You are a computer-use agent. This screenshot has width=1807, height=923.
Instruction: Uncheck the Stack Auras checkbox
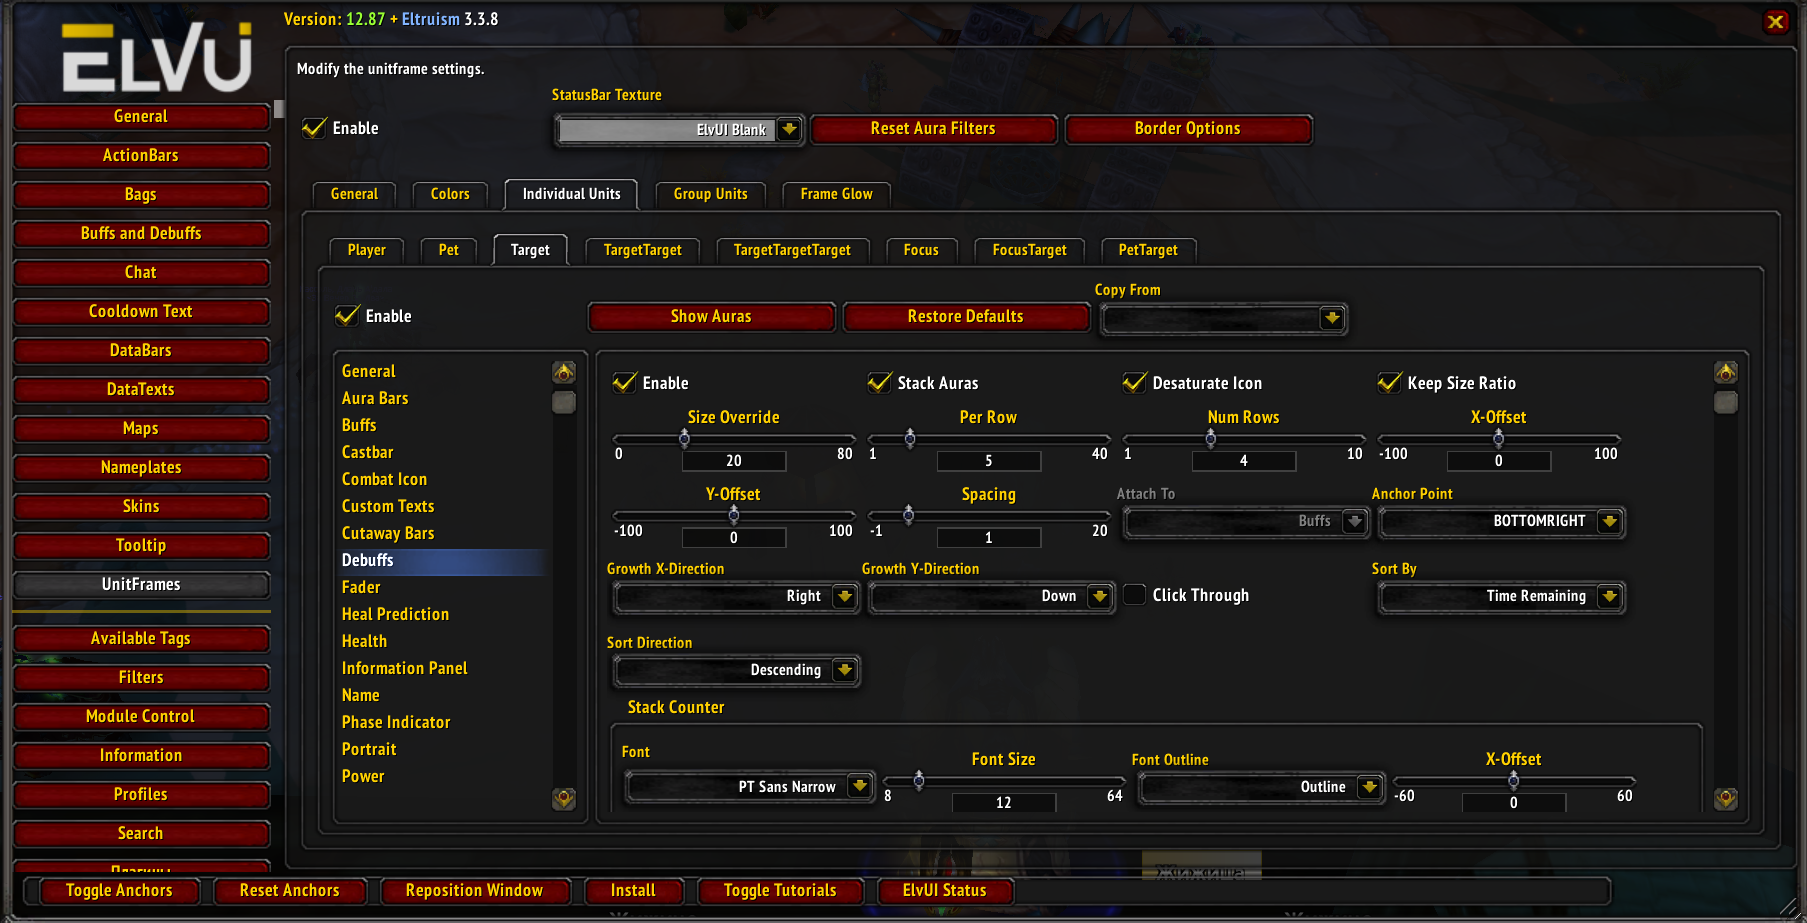coord(879,382)
